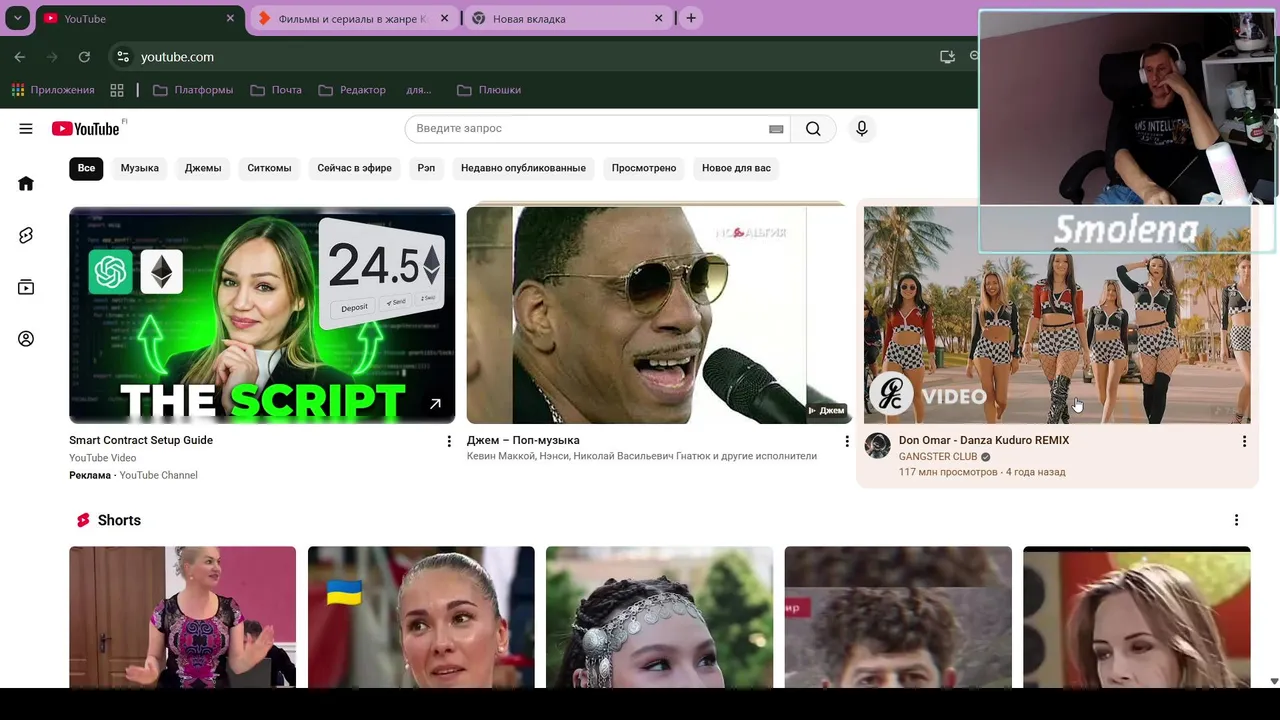Select the Ситкомы filter chip
This screenshot has width=1280, height=720.
coord(269,168)
